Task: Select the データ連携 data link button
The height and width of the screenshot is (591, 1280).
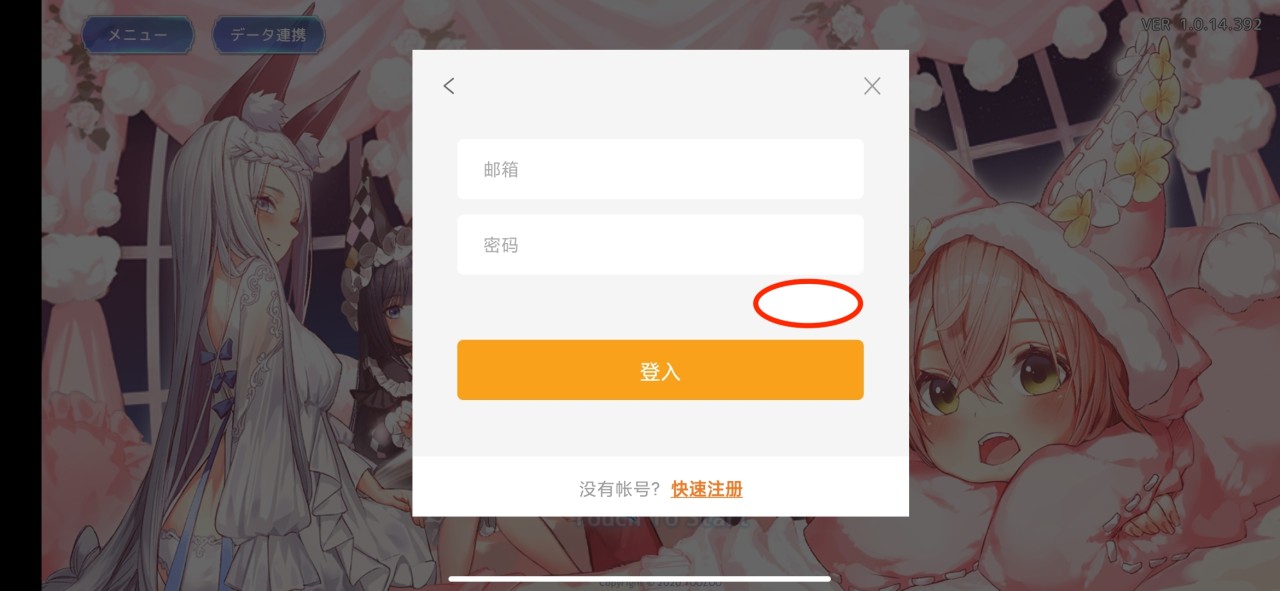Action: pos(268,35)
